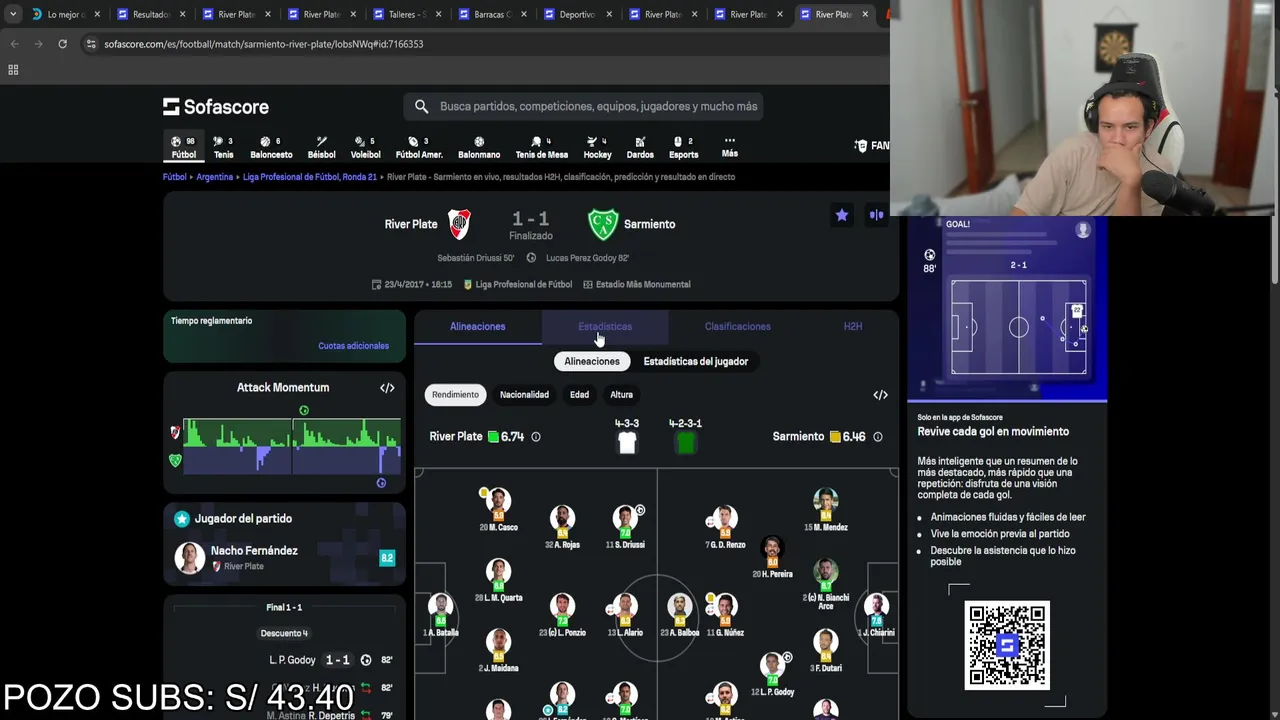Open the Tenis sport category
Screen dimensions: 1280x720
(223, 147)
